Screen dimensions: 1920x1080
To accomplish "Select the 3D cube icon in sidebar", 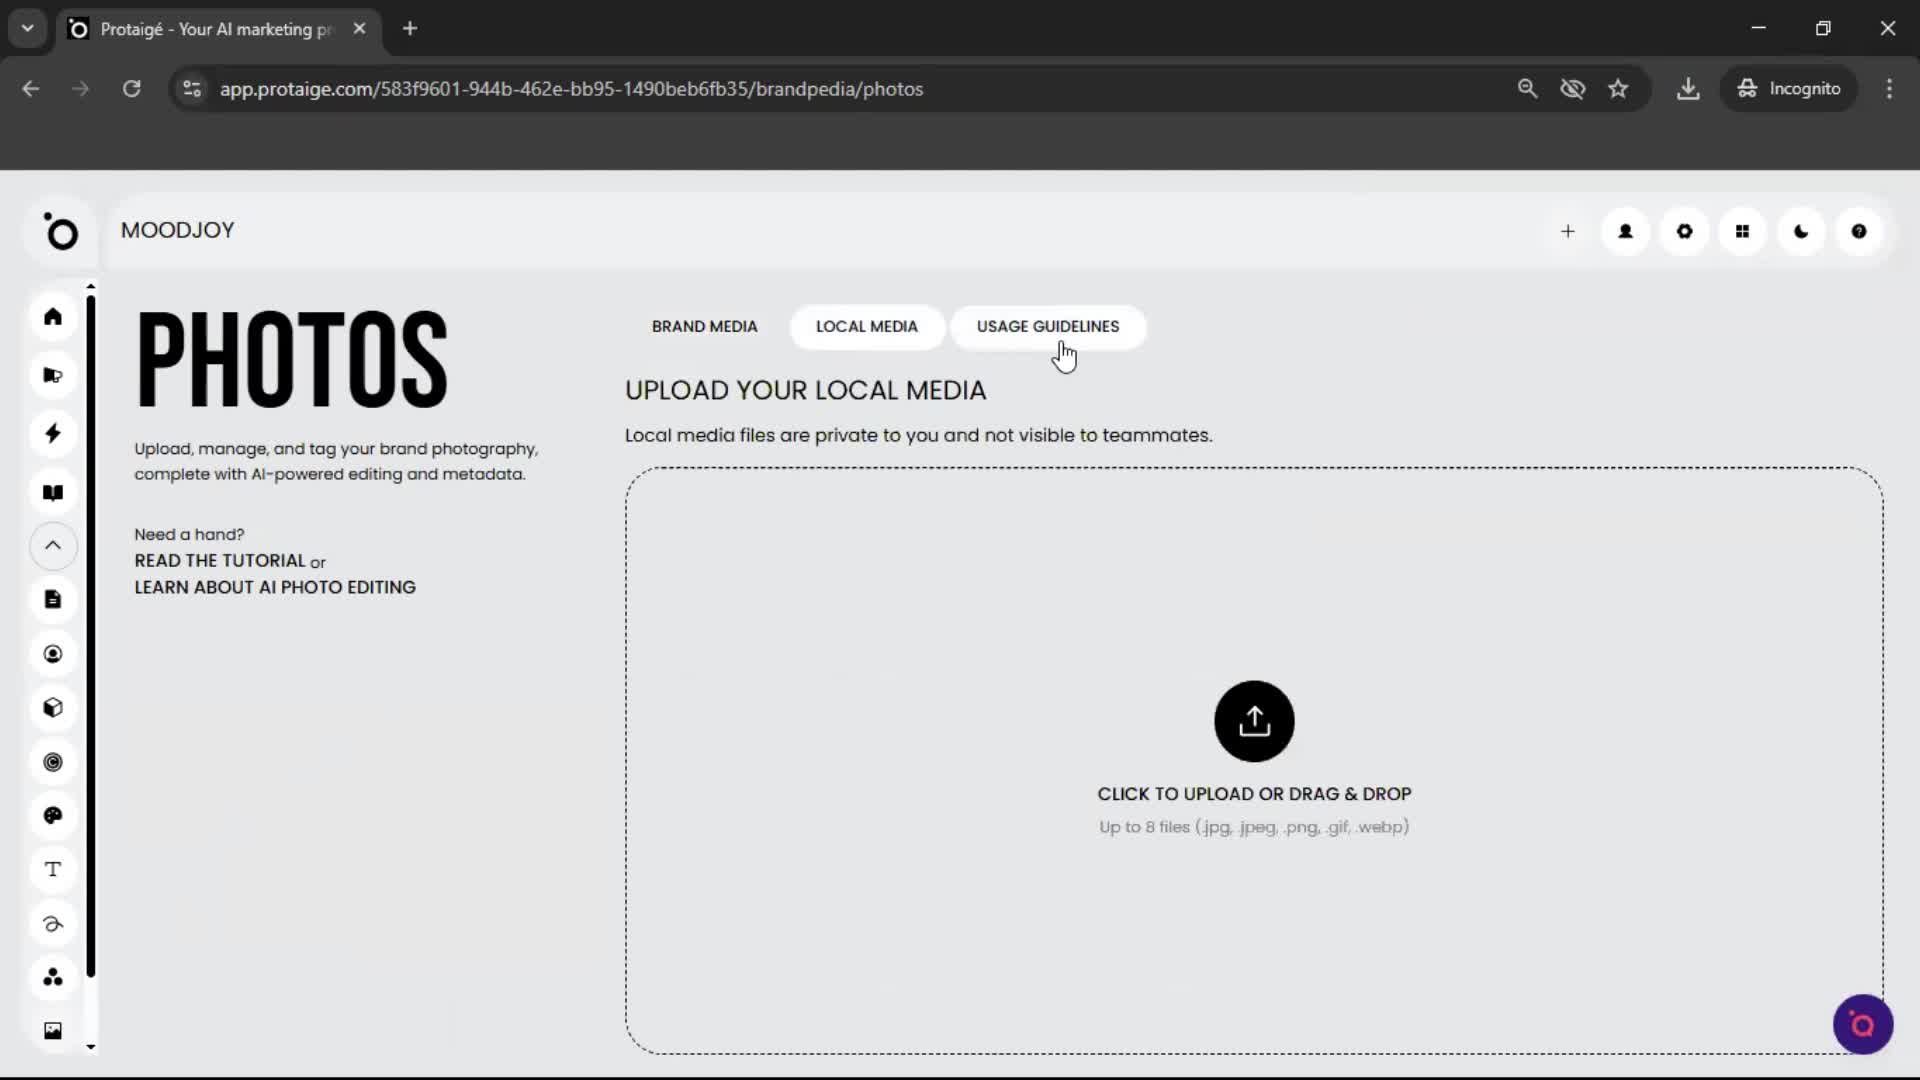I will pyautogui.click(x=53, y=708).
